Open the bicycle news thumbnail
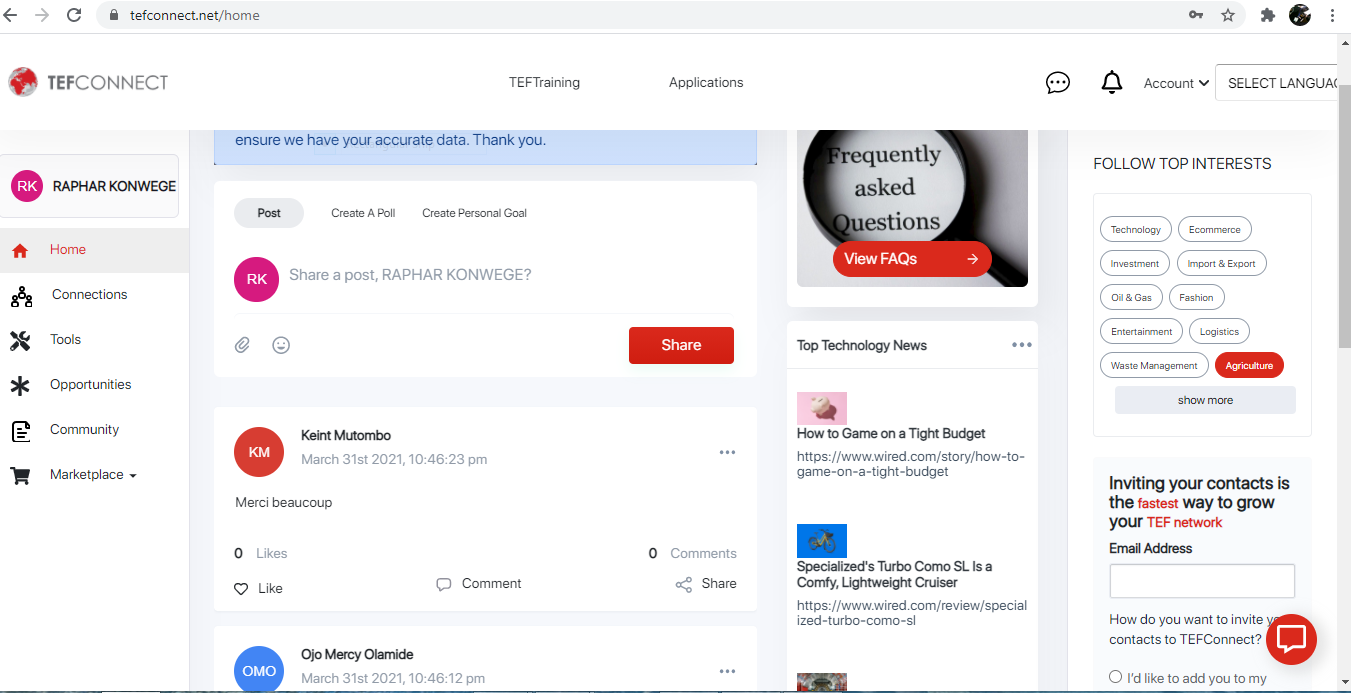 point(822,541)
